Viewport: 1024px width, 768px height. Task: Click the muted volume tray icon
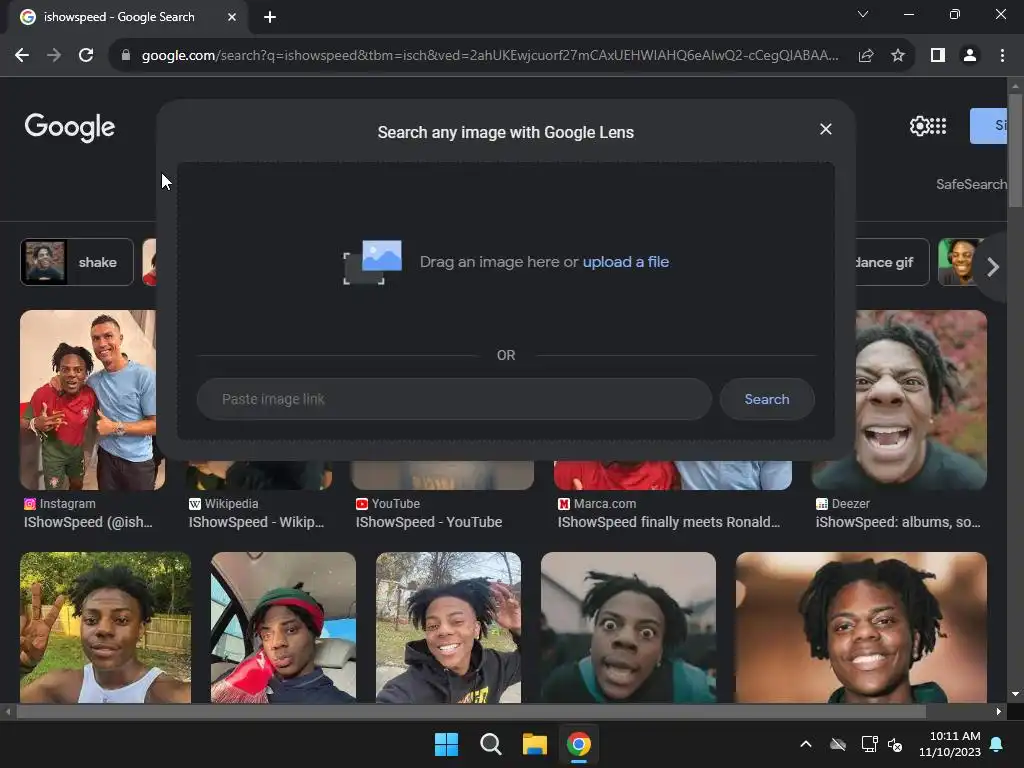click(895, 744)
